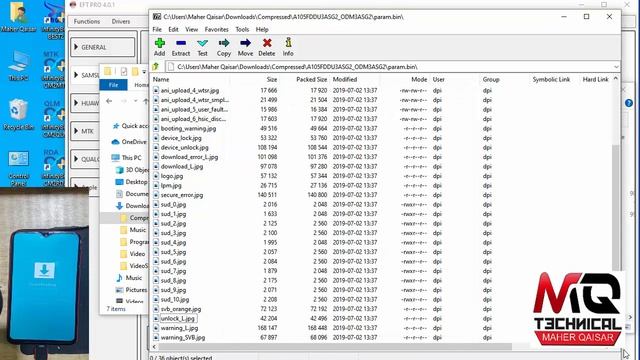The image size is (640, 360).
Task: Click the up-folder icon beside address bar
Action: pyautogui.click(x=156, y=67)
